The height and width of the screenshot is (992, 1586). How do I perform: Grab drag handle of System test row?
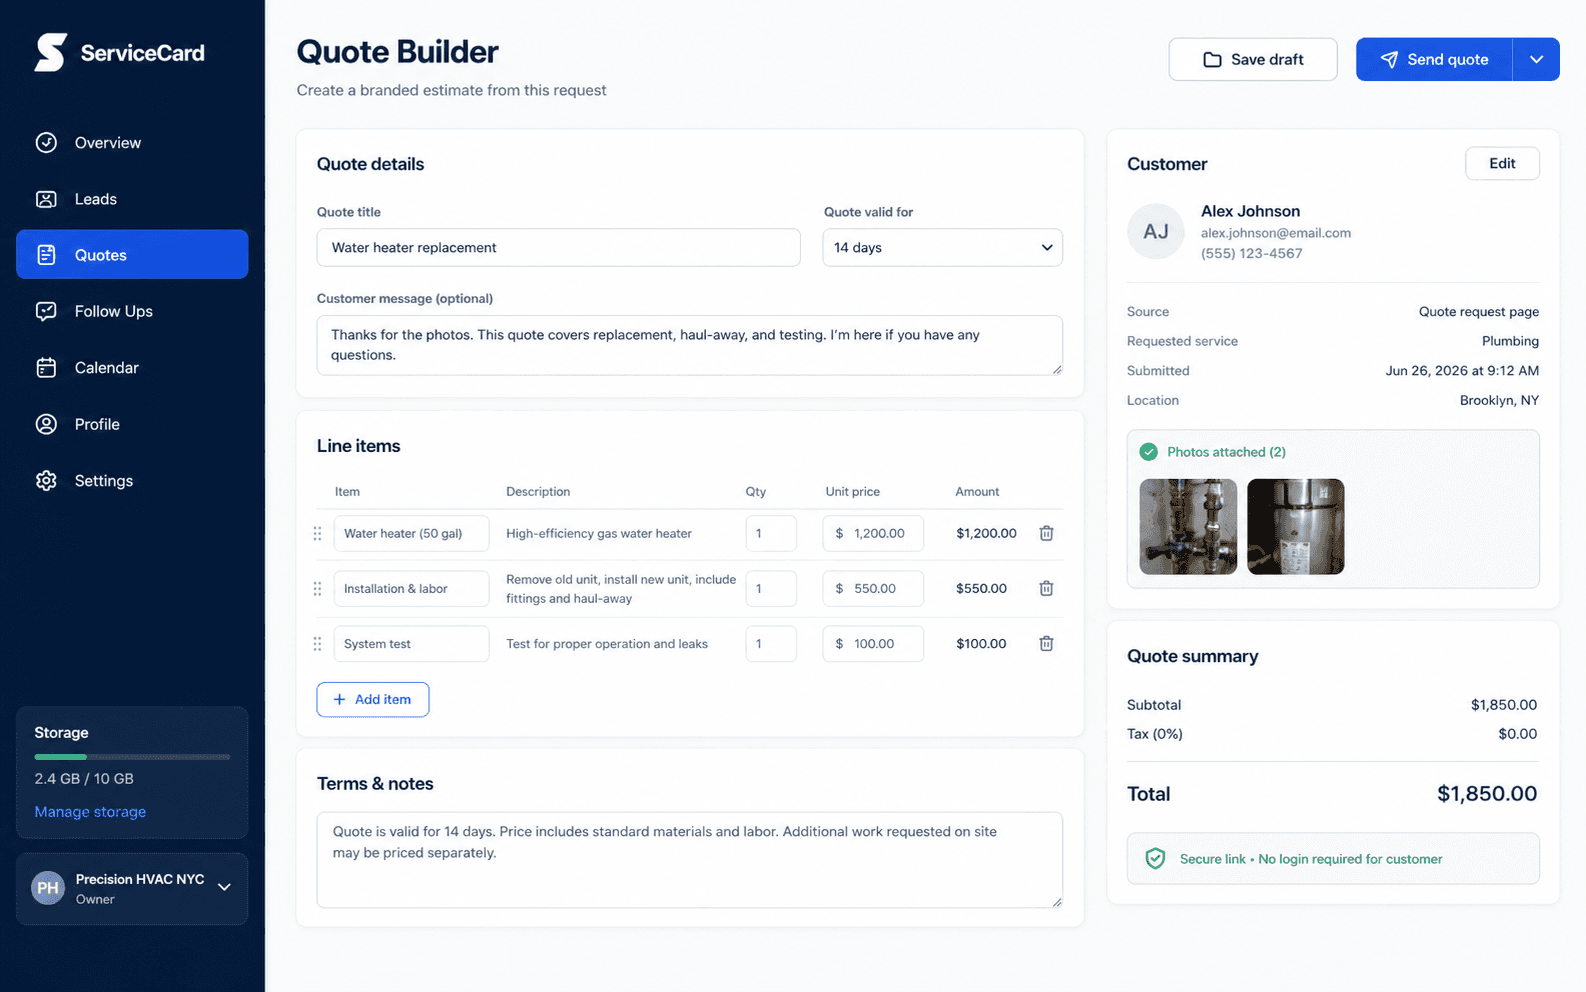[x=317, y=643]
